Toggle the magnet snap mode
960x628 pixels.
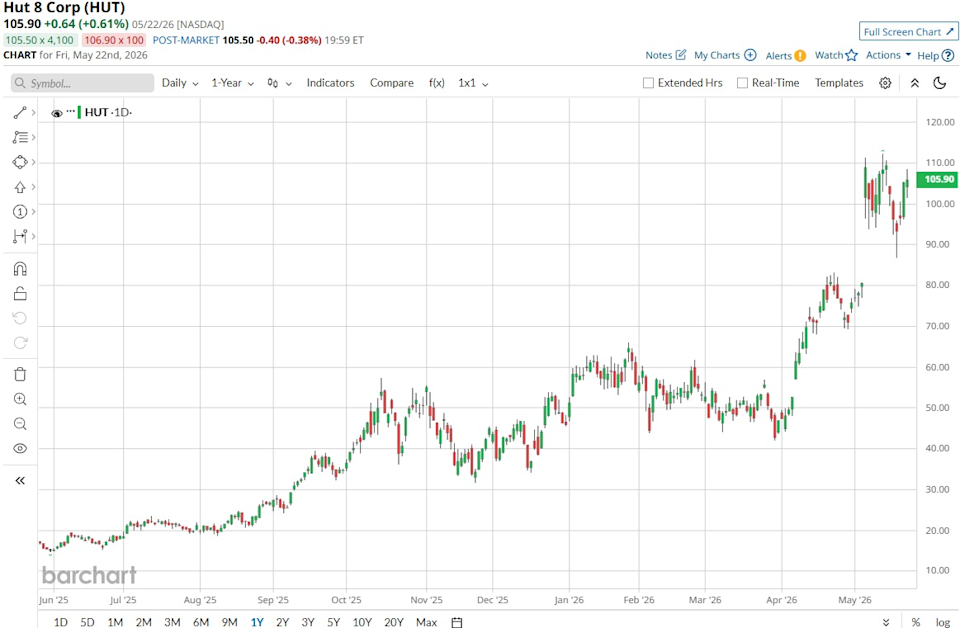20,269
